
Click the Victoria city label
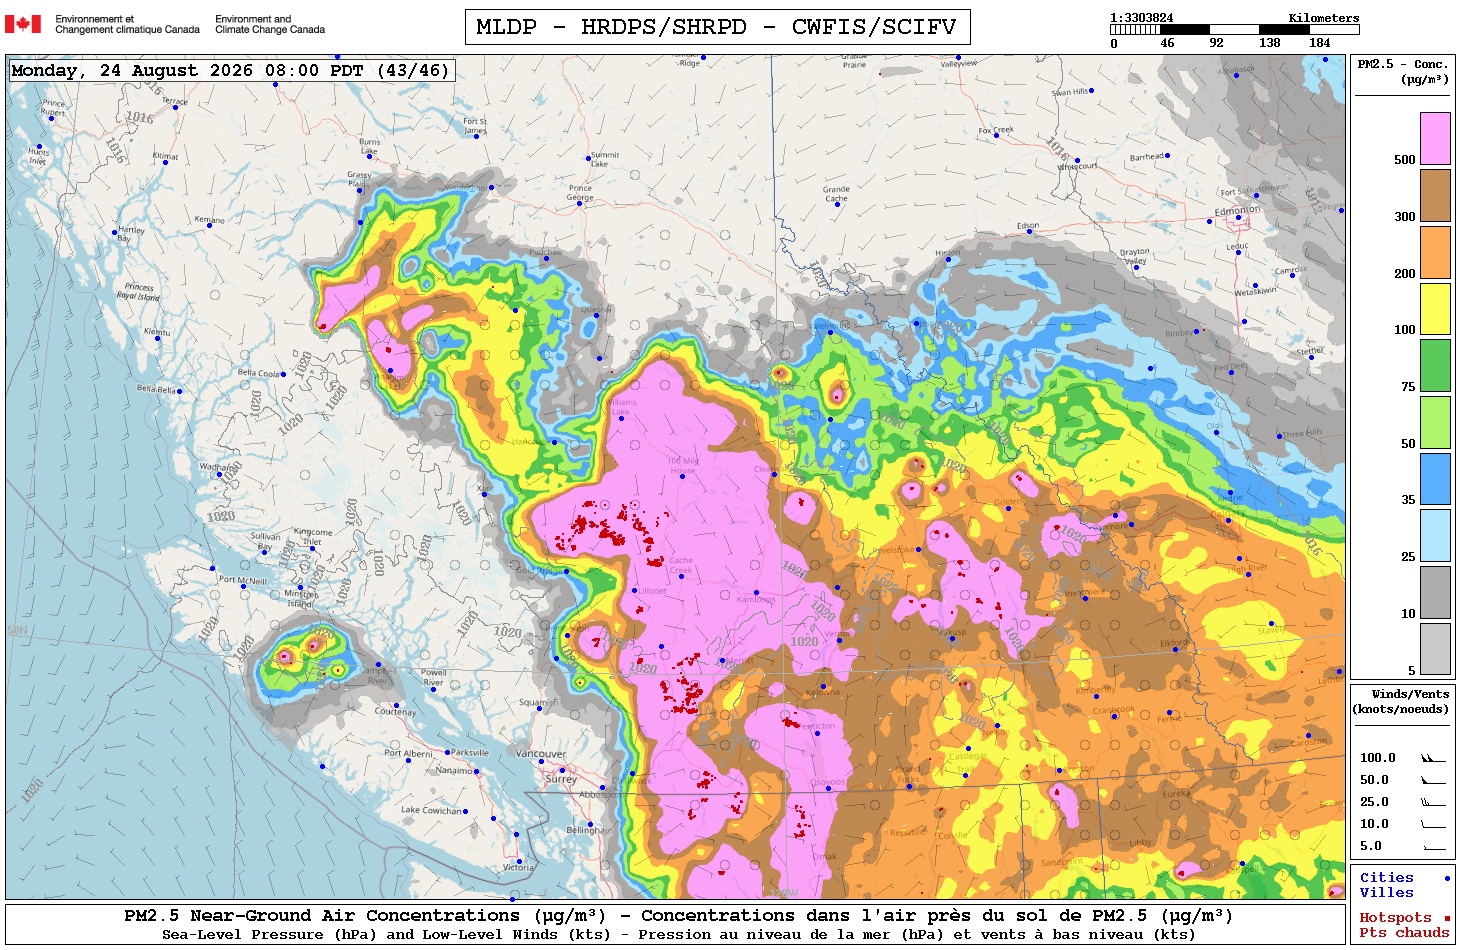(x=518, y=867)
